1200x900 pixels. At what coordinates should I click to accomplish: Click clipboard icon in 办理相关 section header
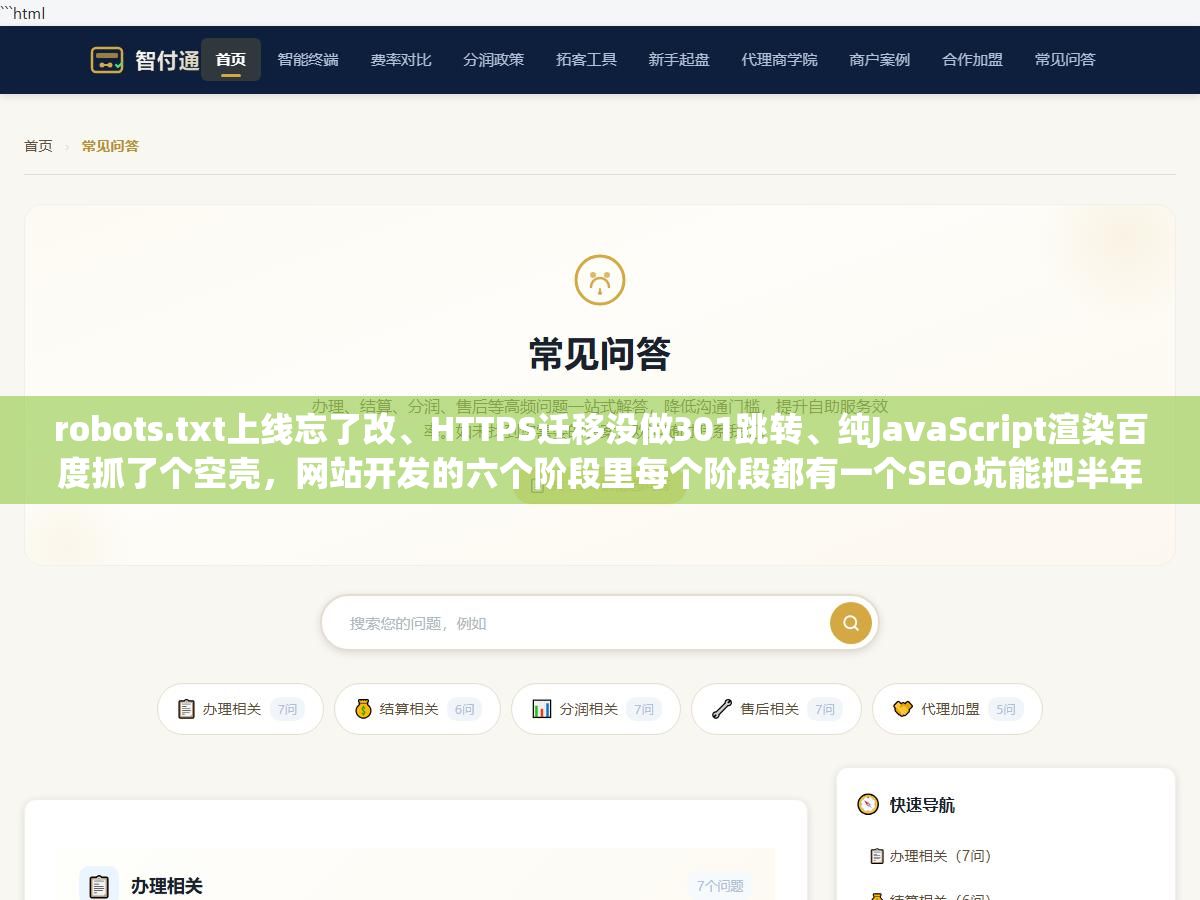pyautogui.click(x=99, y=886)
